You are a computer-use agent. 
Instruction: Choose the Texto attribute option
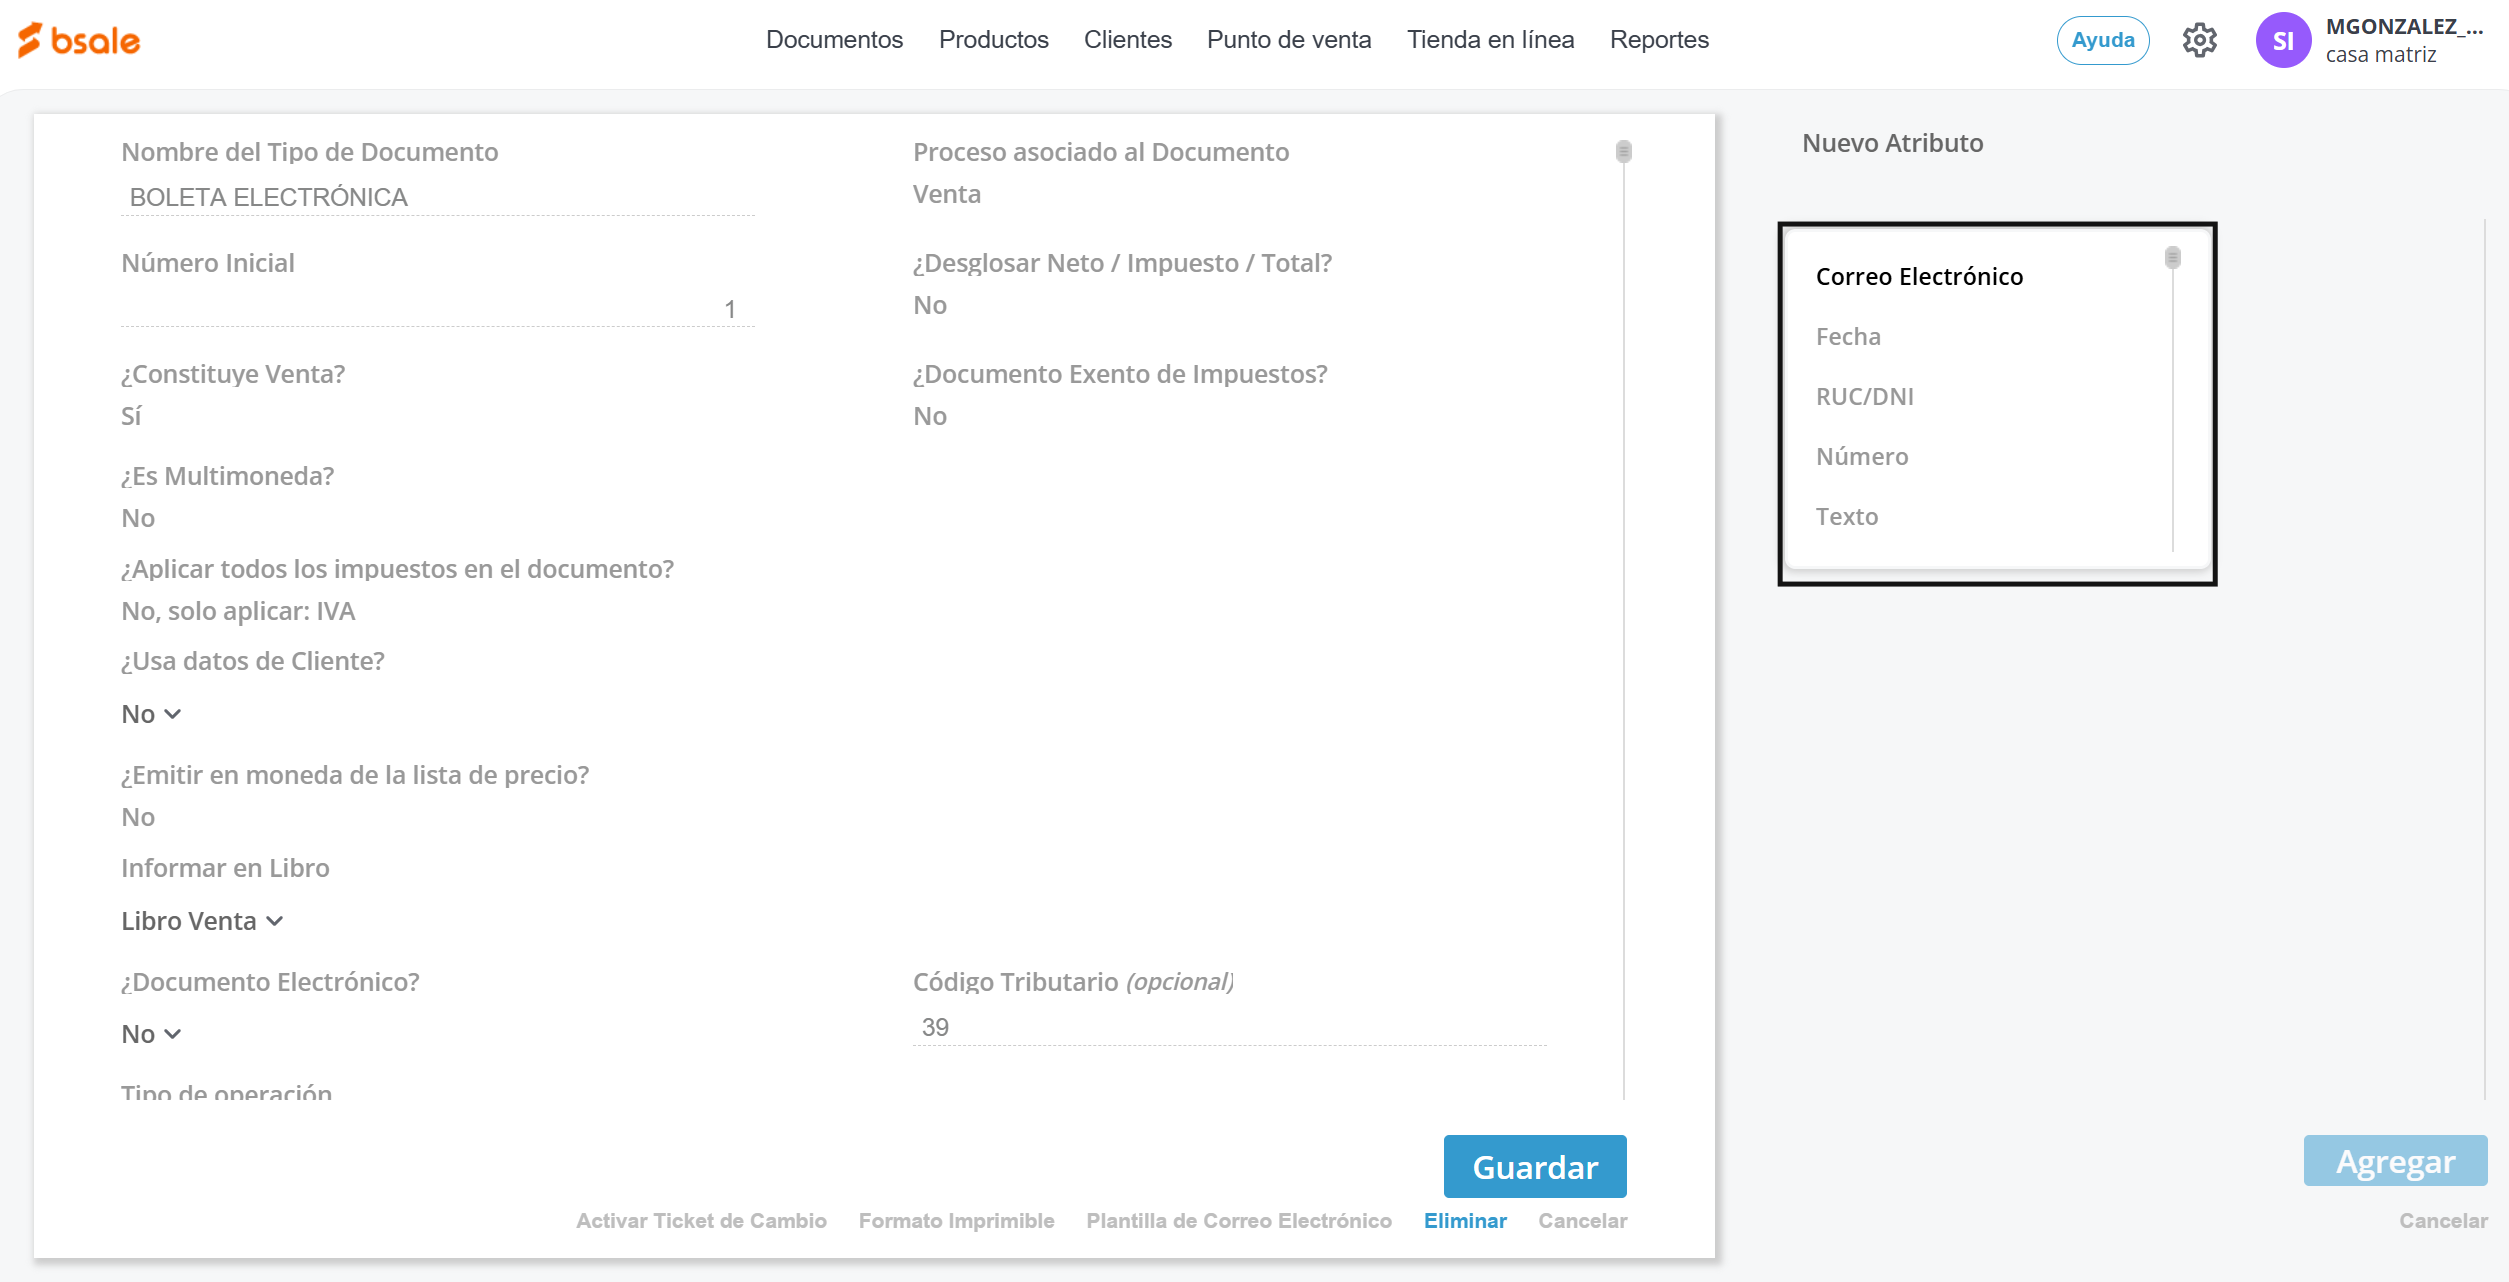1846,517
